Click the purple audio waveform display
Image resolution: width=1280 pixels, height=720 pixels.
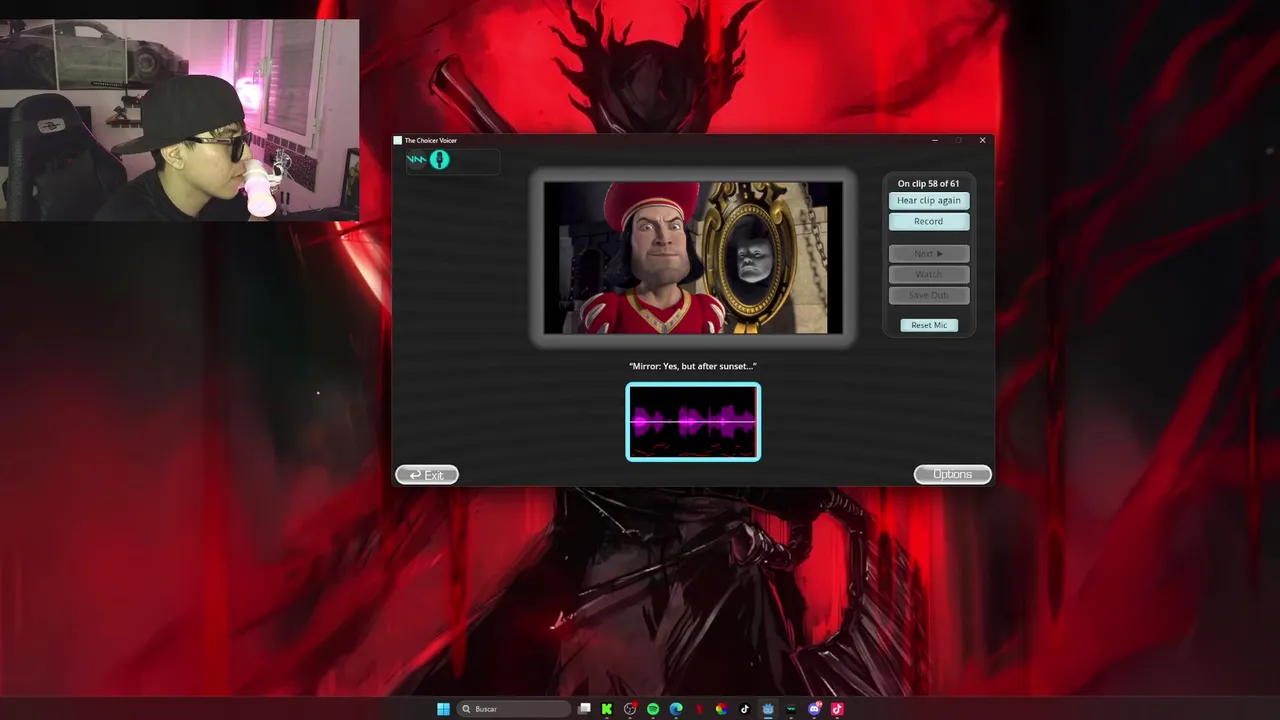click(693, 422)
